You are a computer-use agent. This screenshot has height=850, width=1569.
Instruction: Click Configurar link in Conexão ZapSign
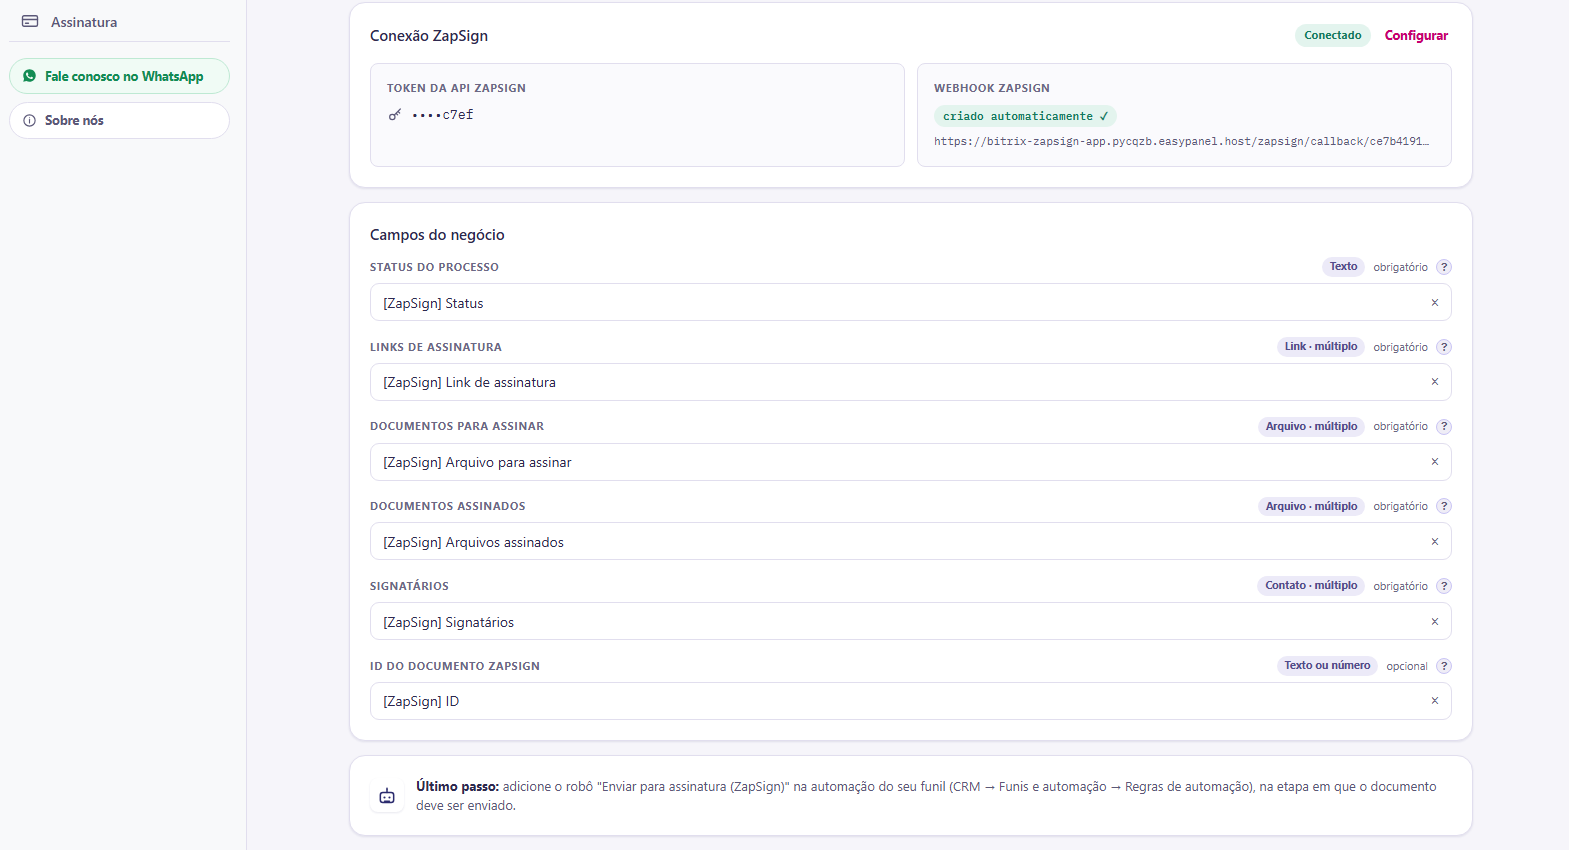click(x=1416, y=35)
